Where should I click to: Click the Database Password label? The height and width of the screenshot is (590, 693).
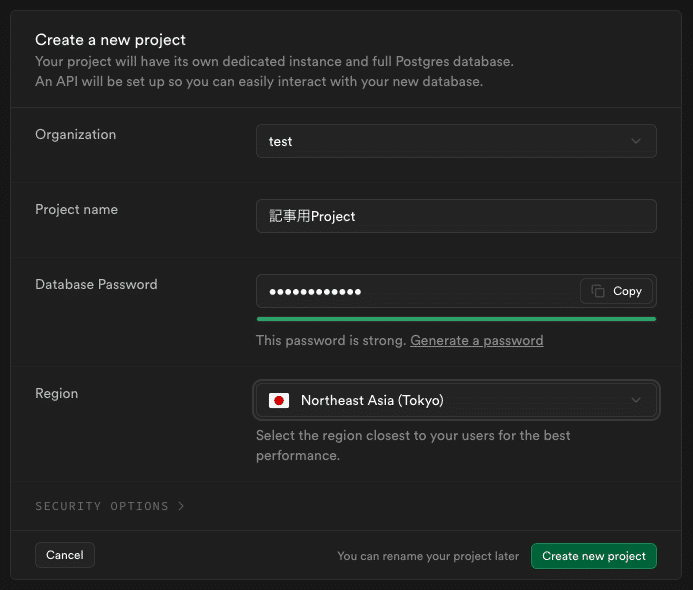click(x=96, y=284)
